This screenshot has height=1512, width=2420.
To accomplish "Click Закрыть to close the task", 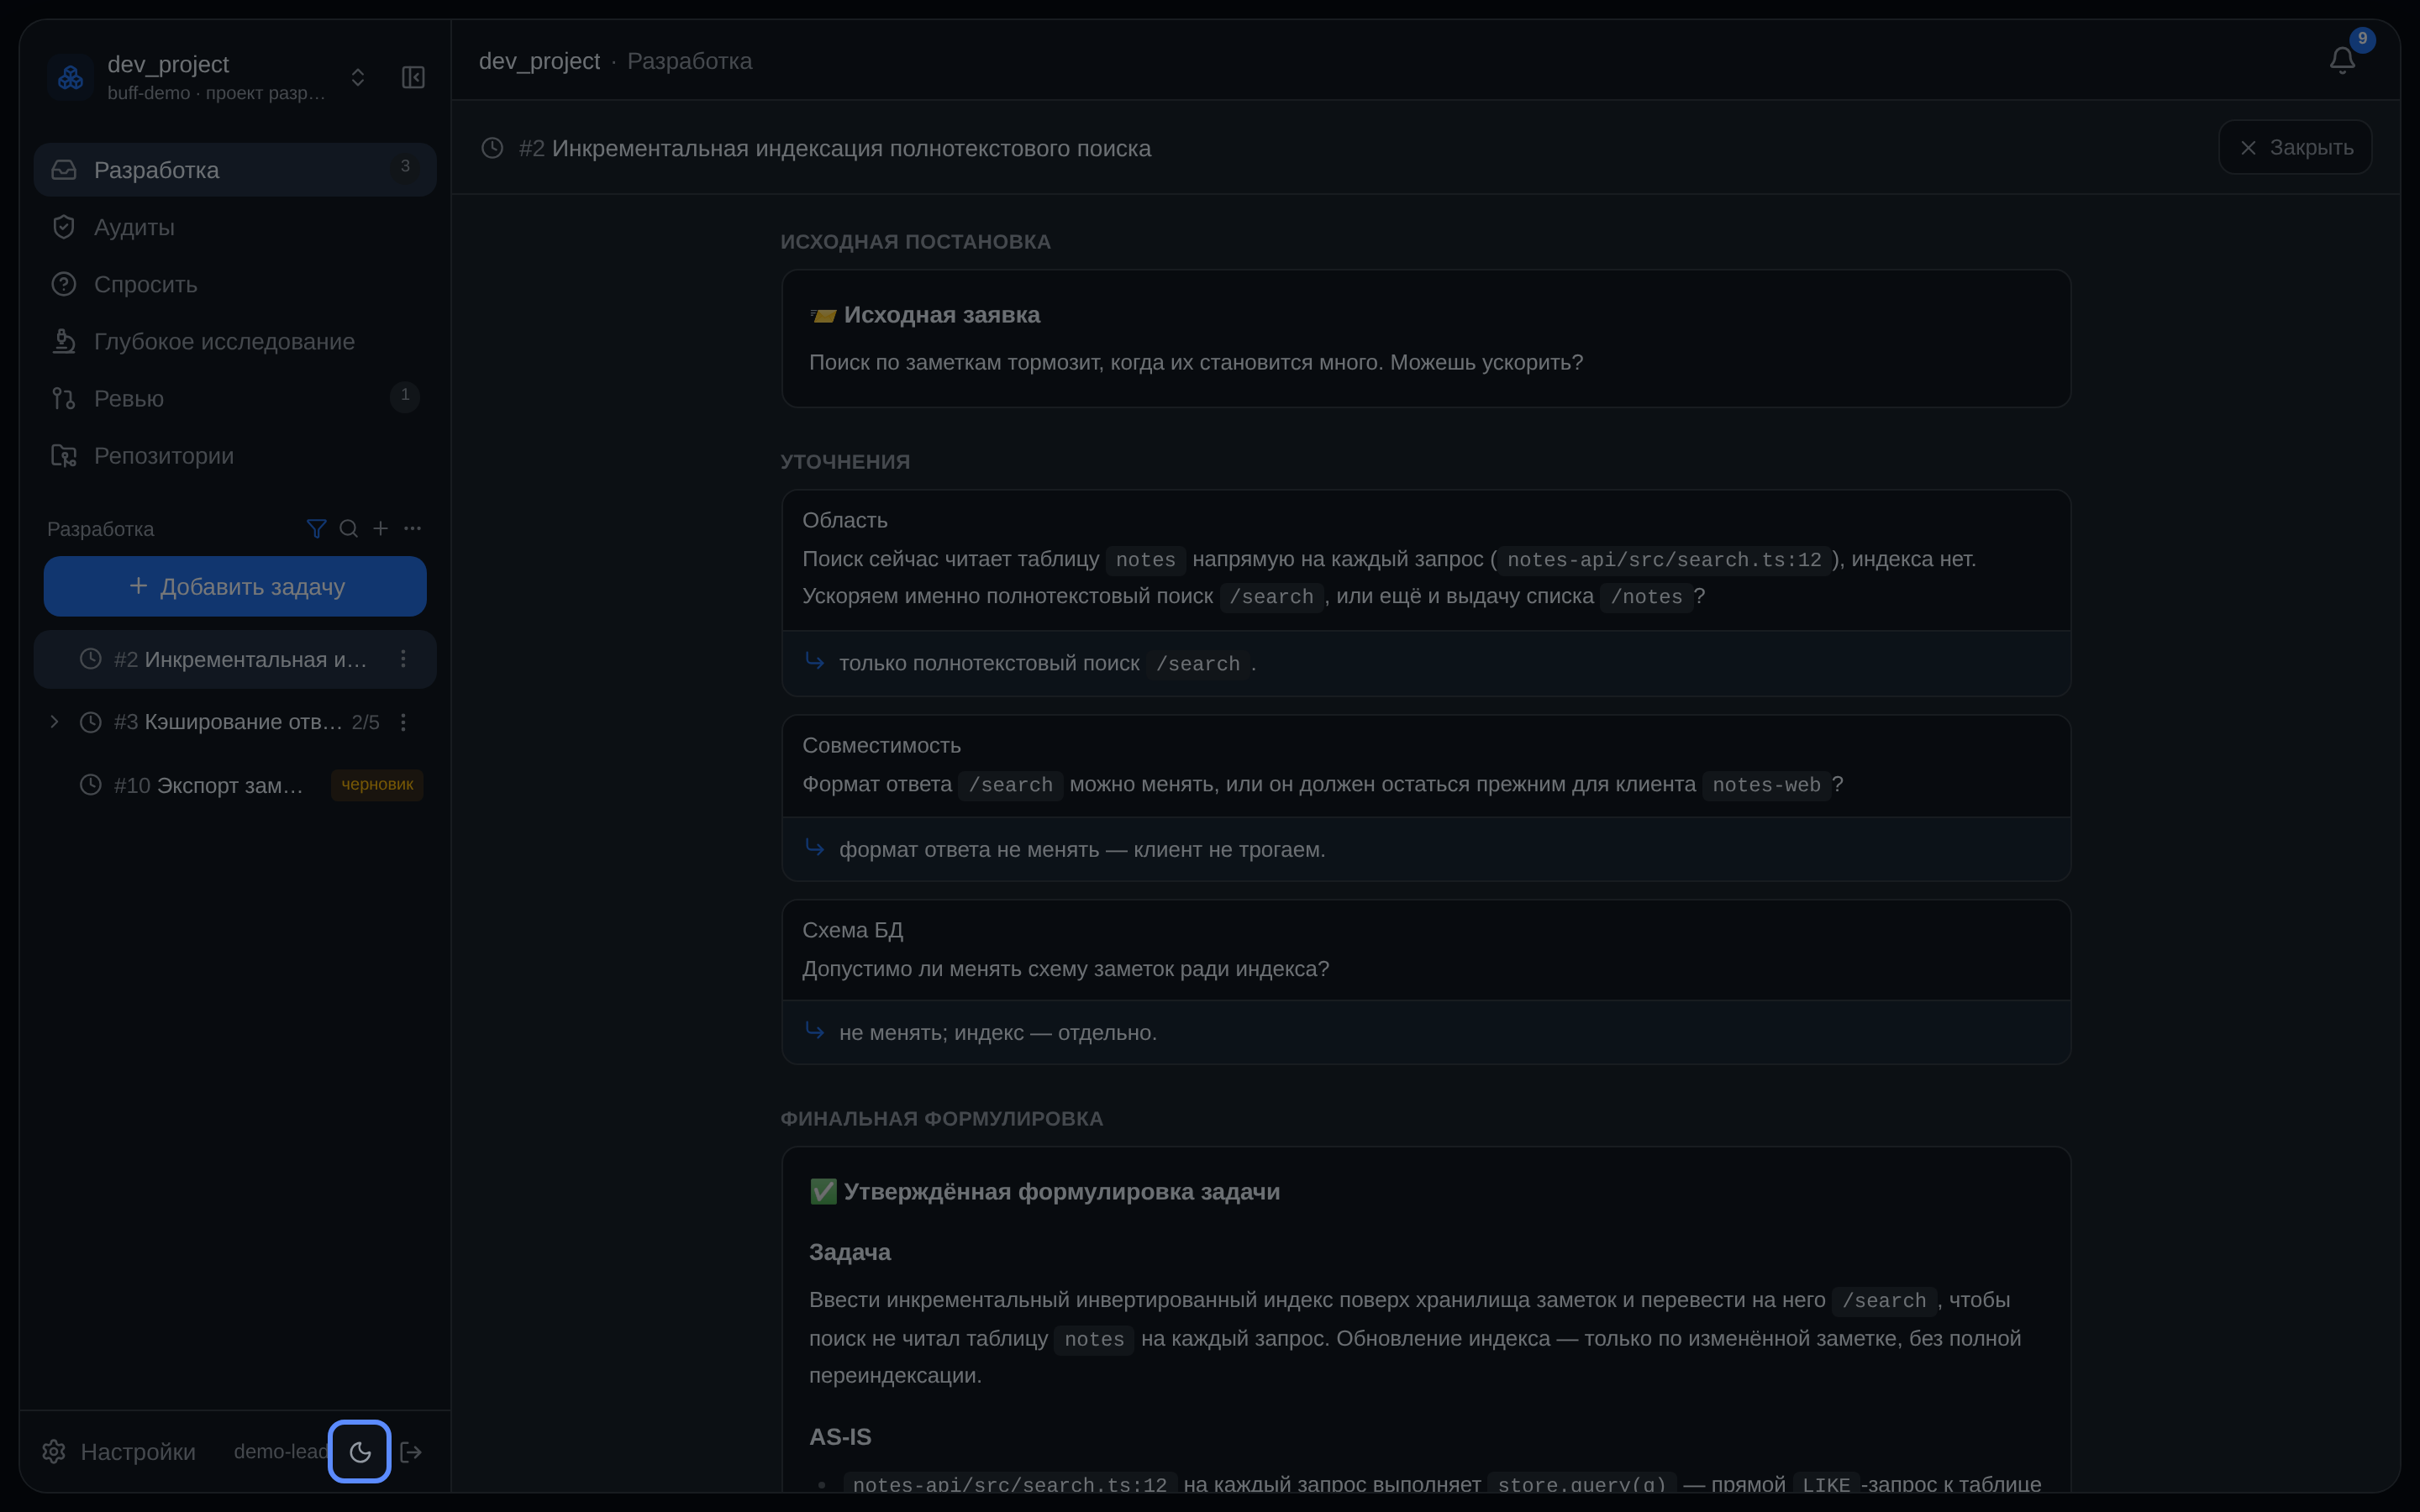I will (x=2295, y=147).
